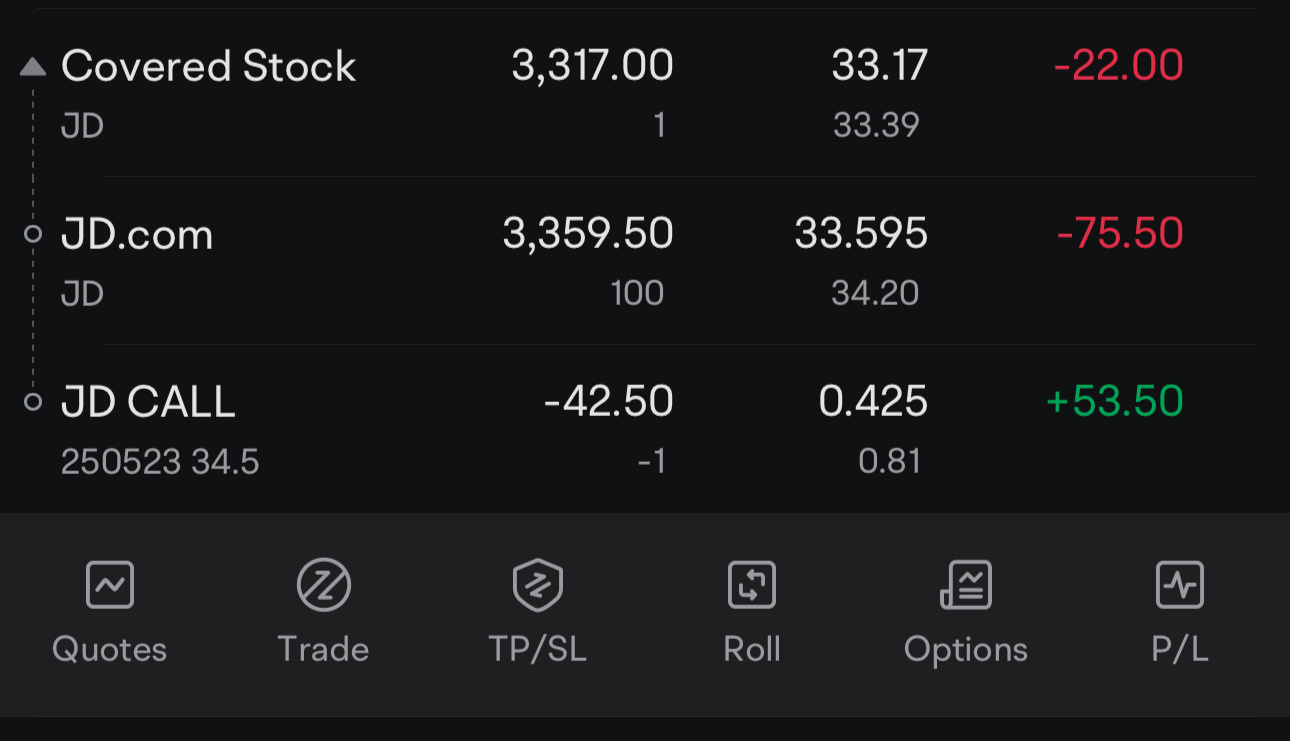
Task: Collapse the Covered Stock group triangle
Action: (x=33, y=67)
